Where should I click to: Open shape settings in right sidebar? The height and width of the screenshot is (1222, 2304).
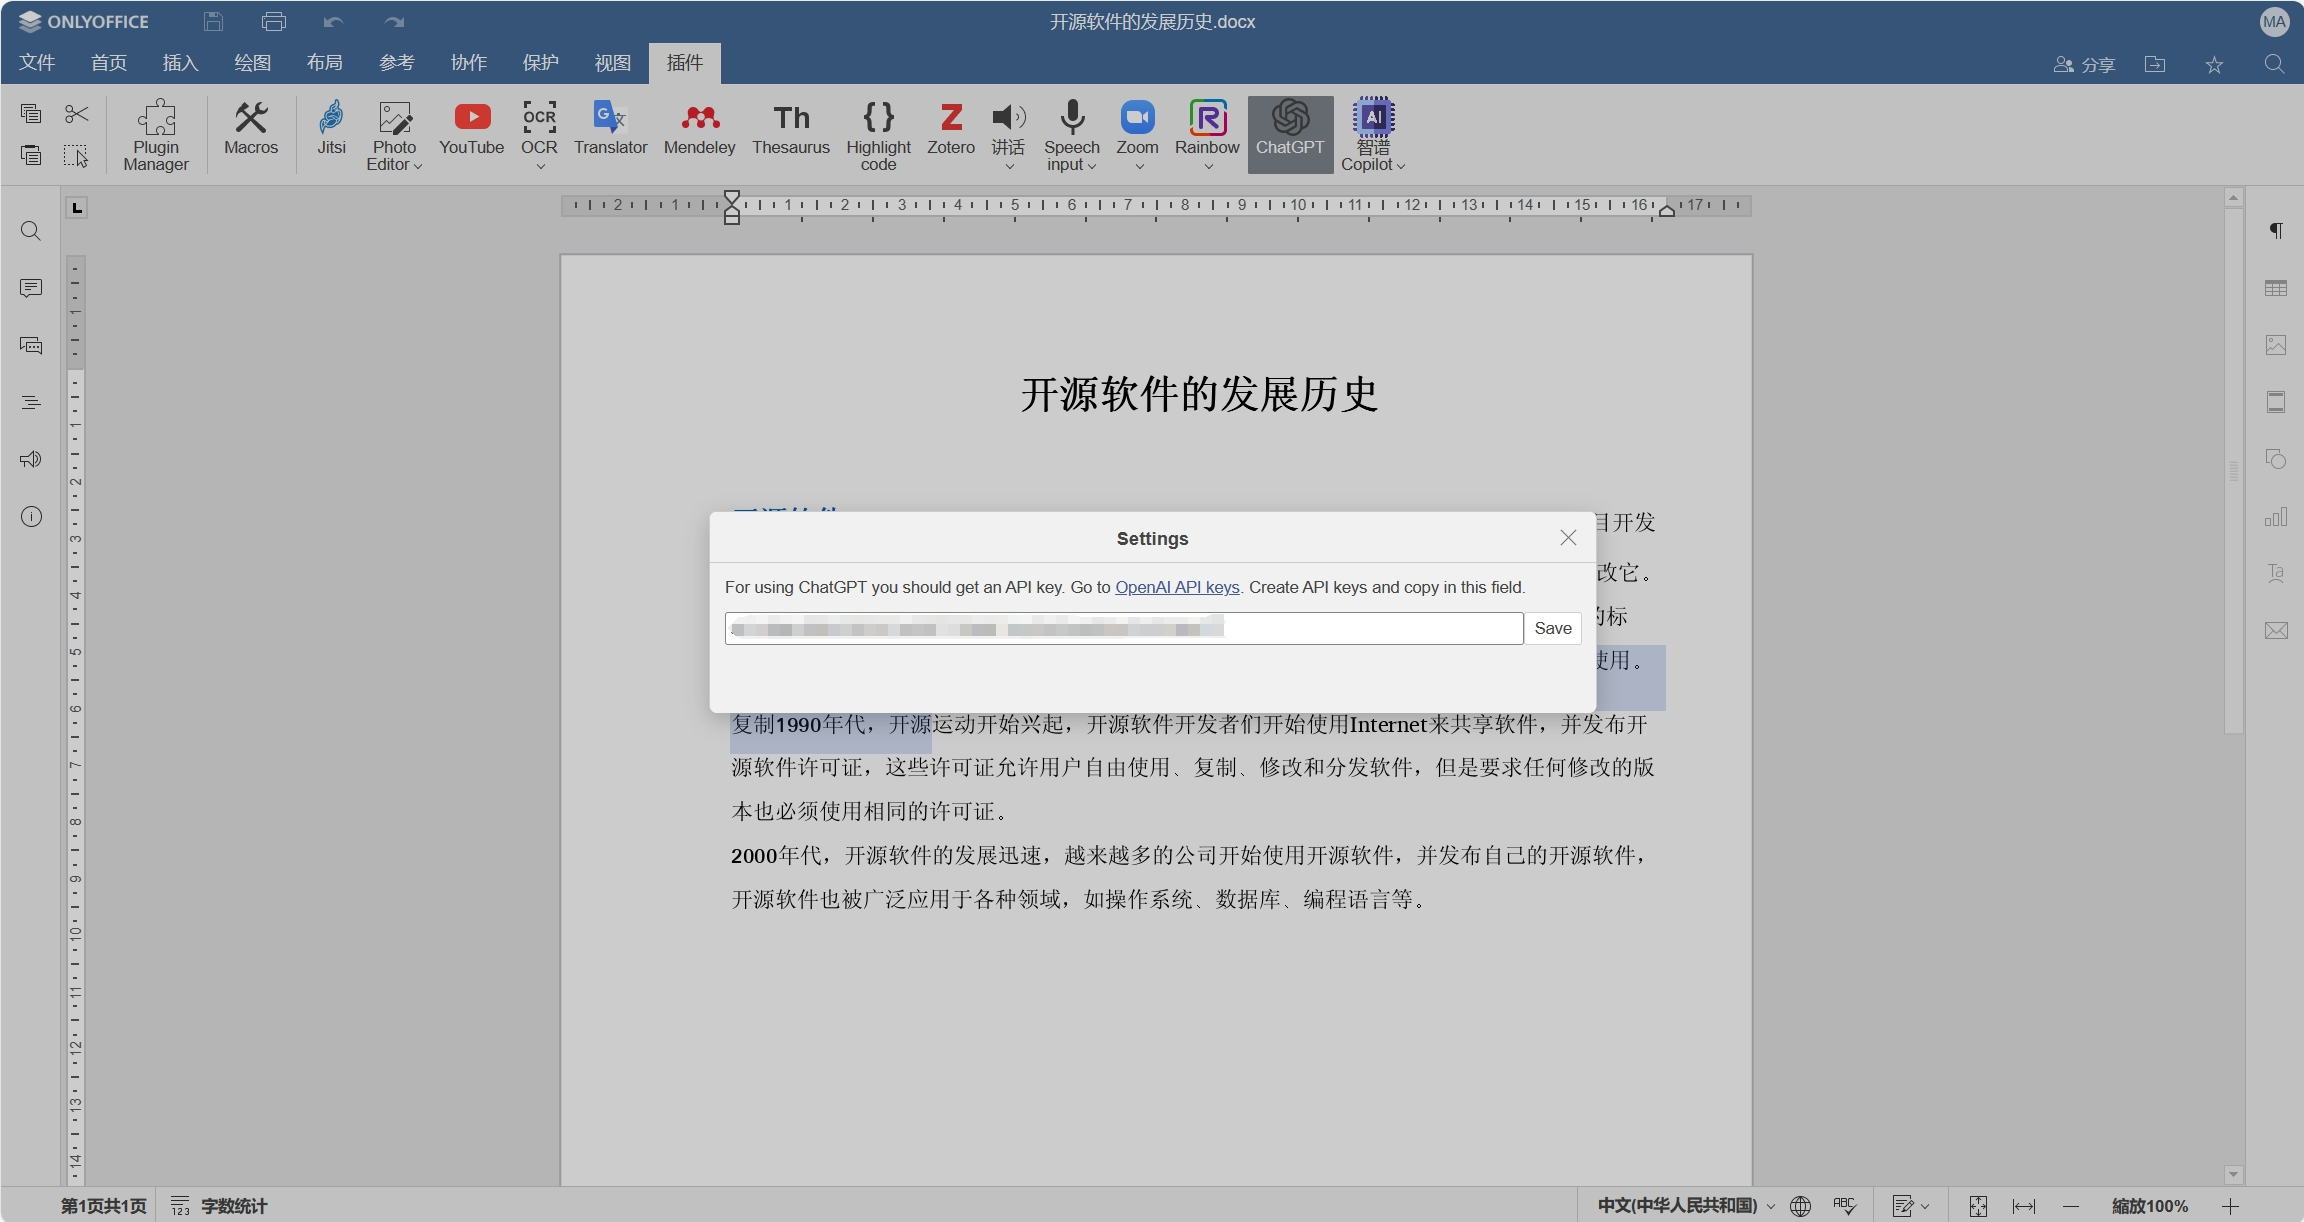[2276, 459]
